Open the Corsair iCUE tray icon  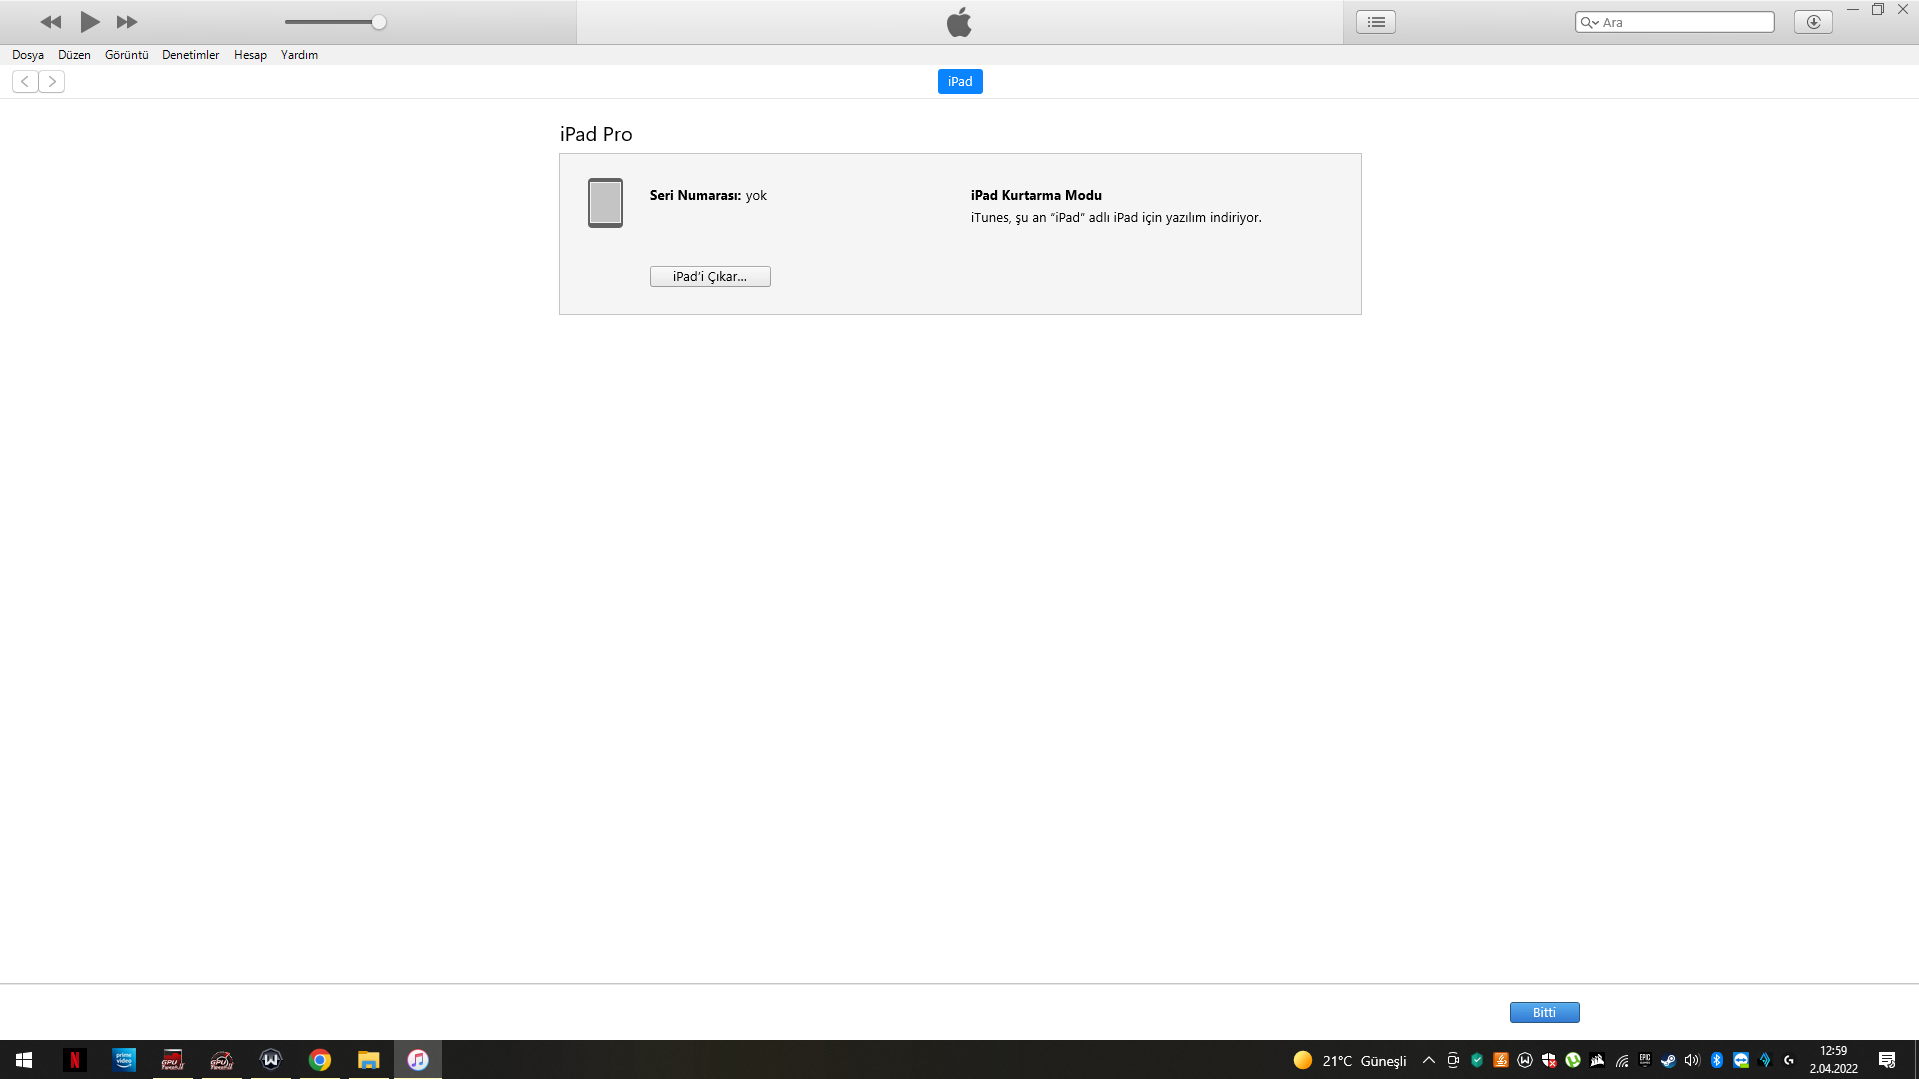(x=1597, y=1061)
